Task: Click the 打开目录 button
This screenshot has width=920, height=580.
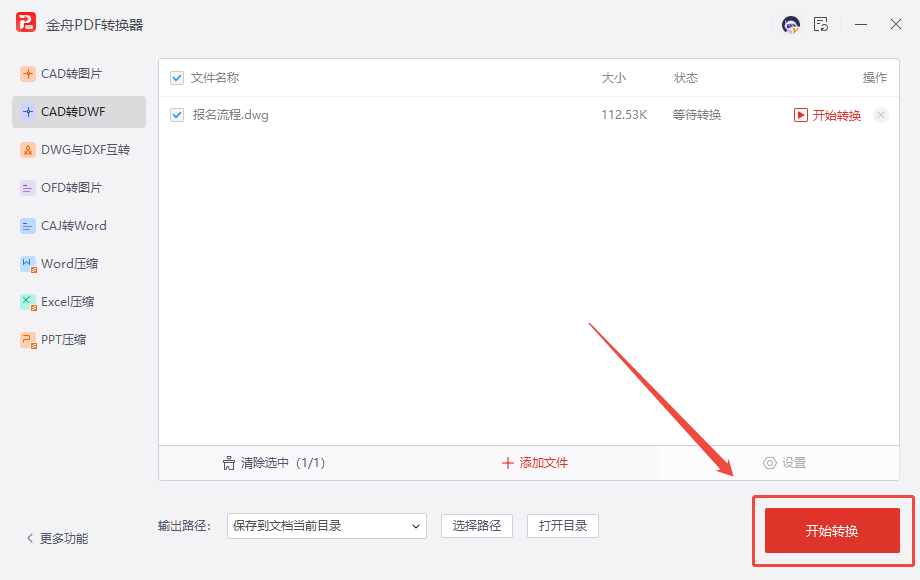Action: pos(563,526)
